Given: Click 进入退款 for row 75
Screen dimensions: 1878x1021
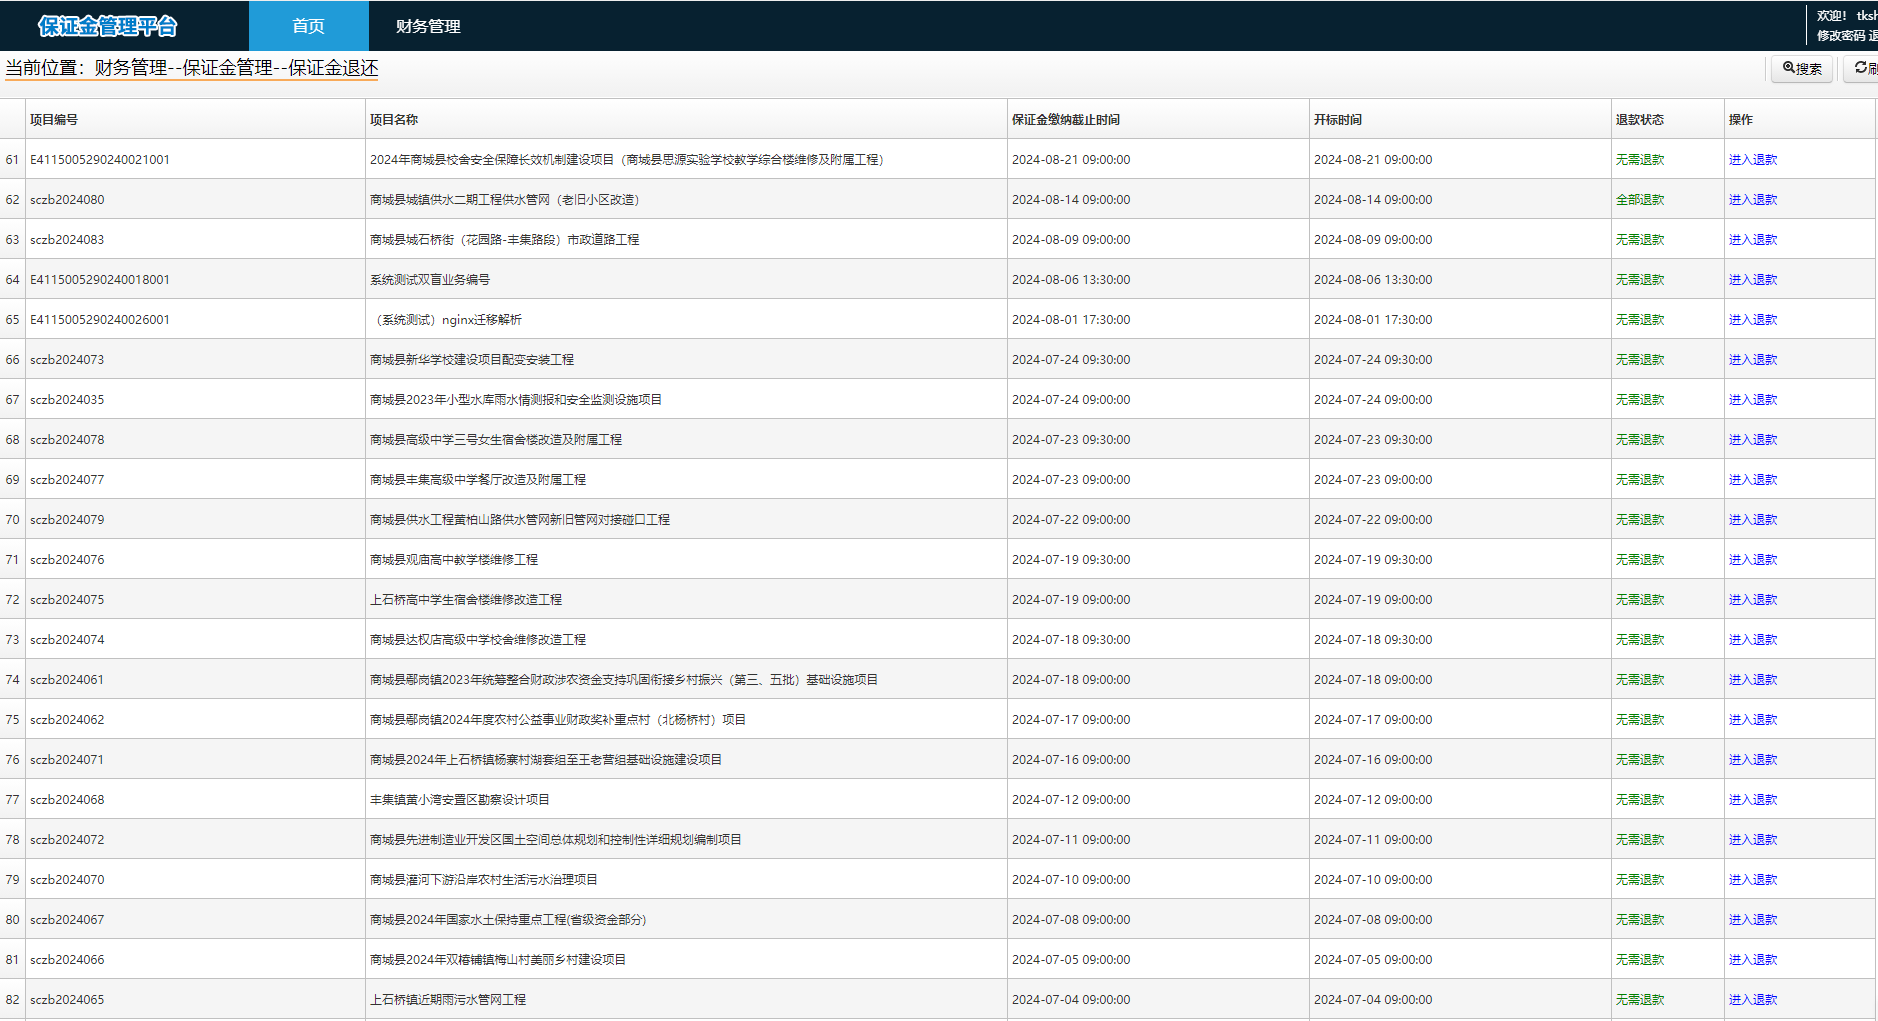Looking at the screenshot, I should 1753,720.
